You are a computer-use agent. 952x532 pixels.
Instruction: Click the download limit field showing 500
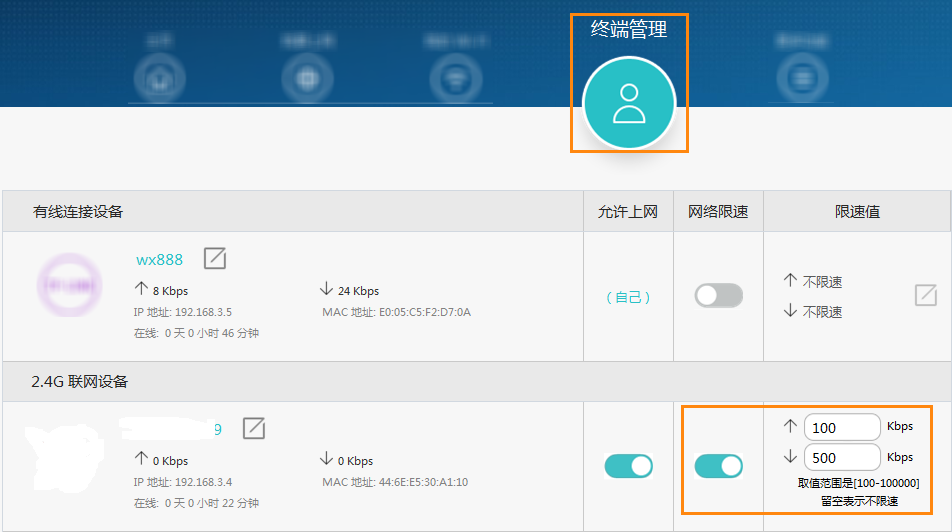pos(841,458)
